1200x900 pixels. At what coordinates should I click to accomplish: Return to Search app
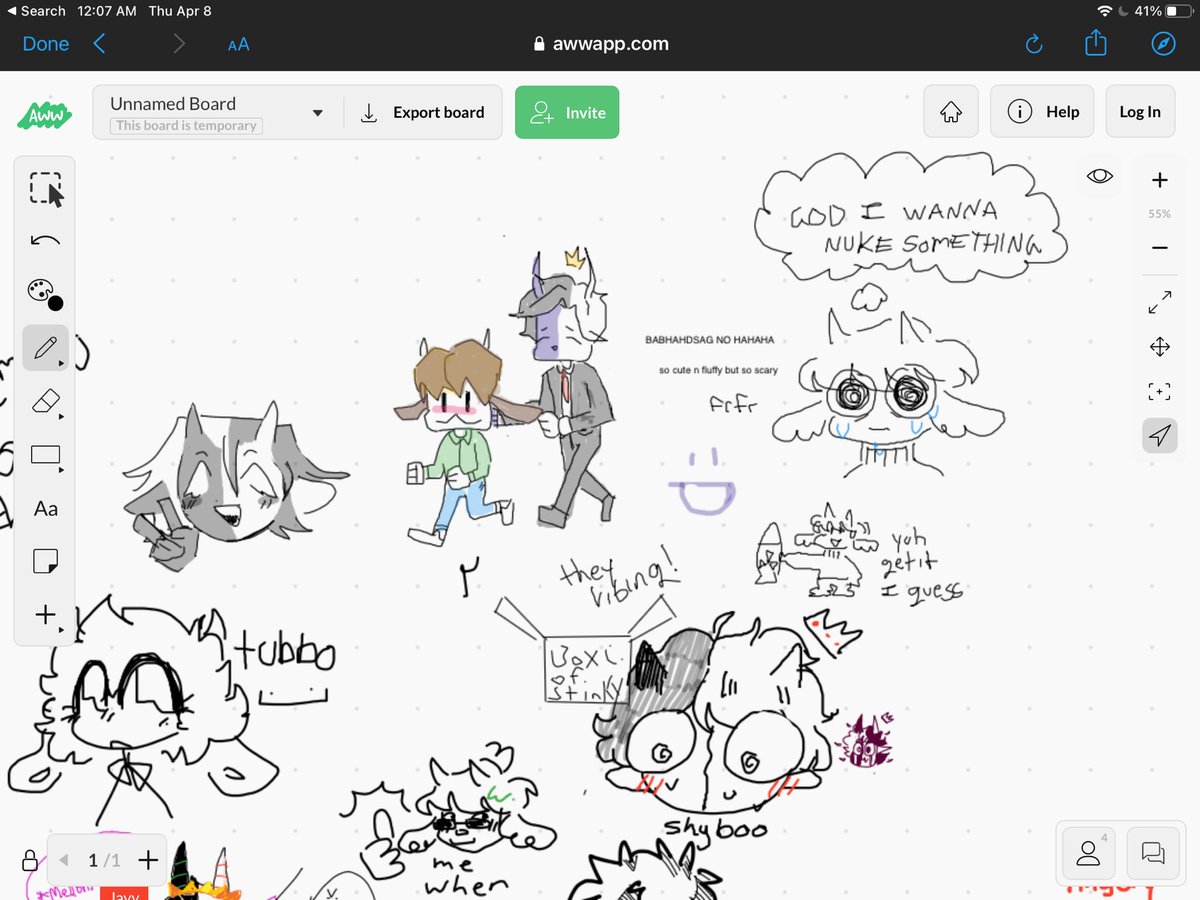point(36,11)
